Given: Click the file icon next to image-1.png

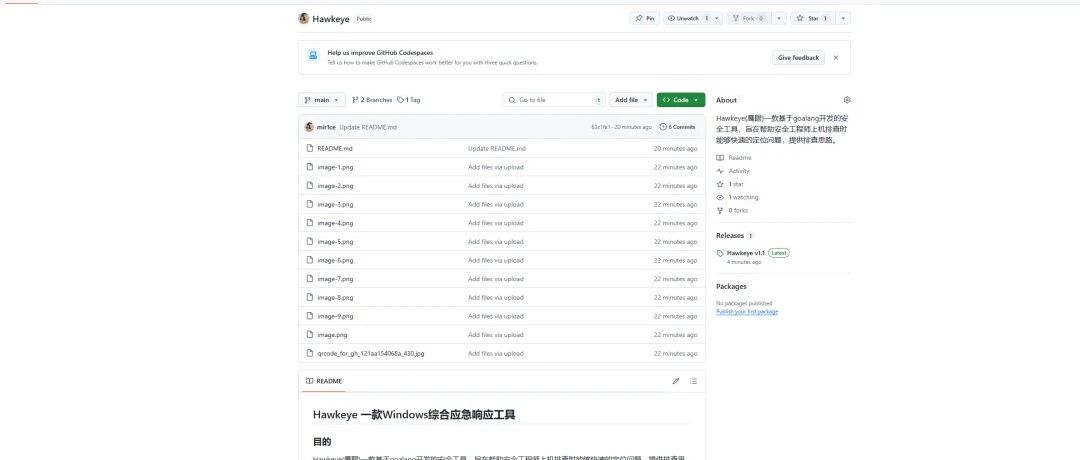Looking at the screenshot, I should point(310,167).
